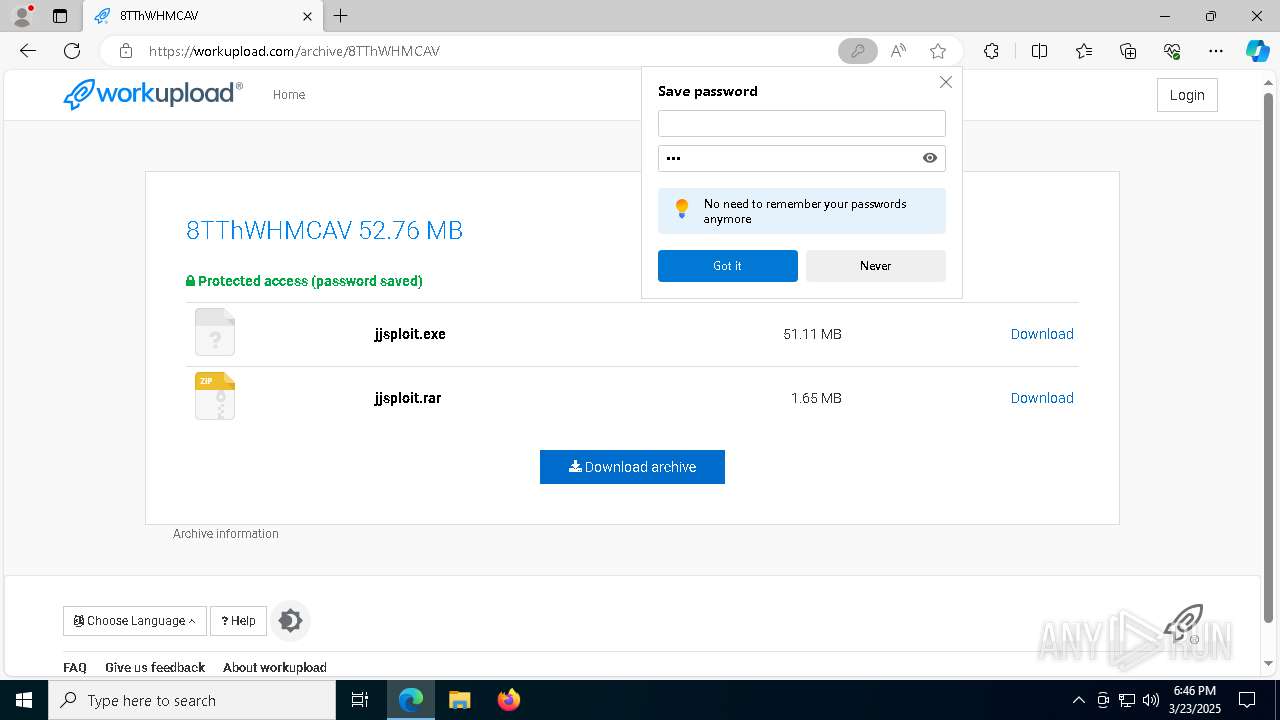The image size is (1280, 720).
Task: Open the Extensions puzzle icon
Action: [x=991, y=51]
